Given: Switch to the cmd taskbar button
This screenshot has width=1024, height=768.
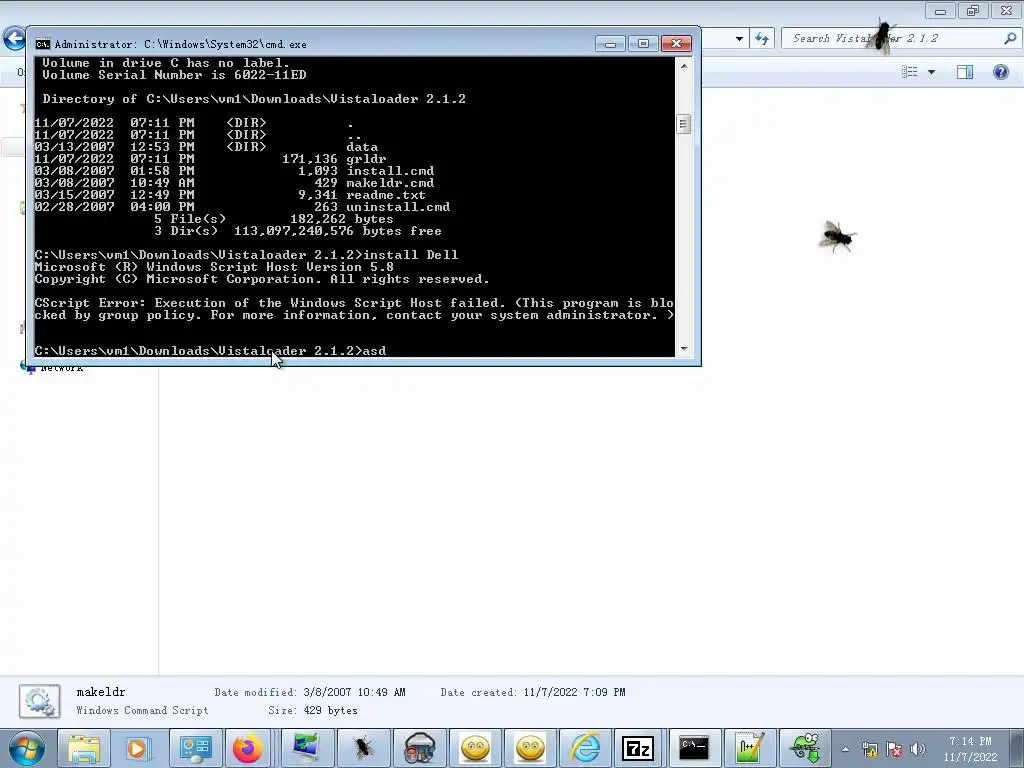Looking at the screenshot, I should pos(694,748).
